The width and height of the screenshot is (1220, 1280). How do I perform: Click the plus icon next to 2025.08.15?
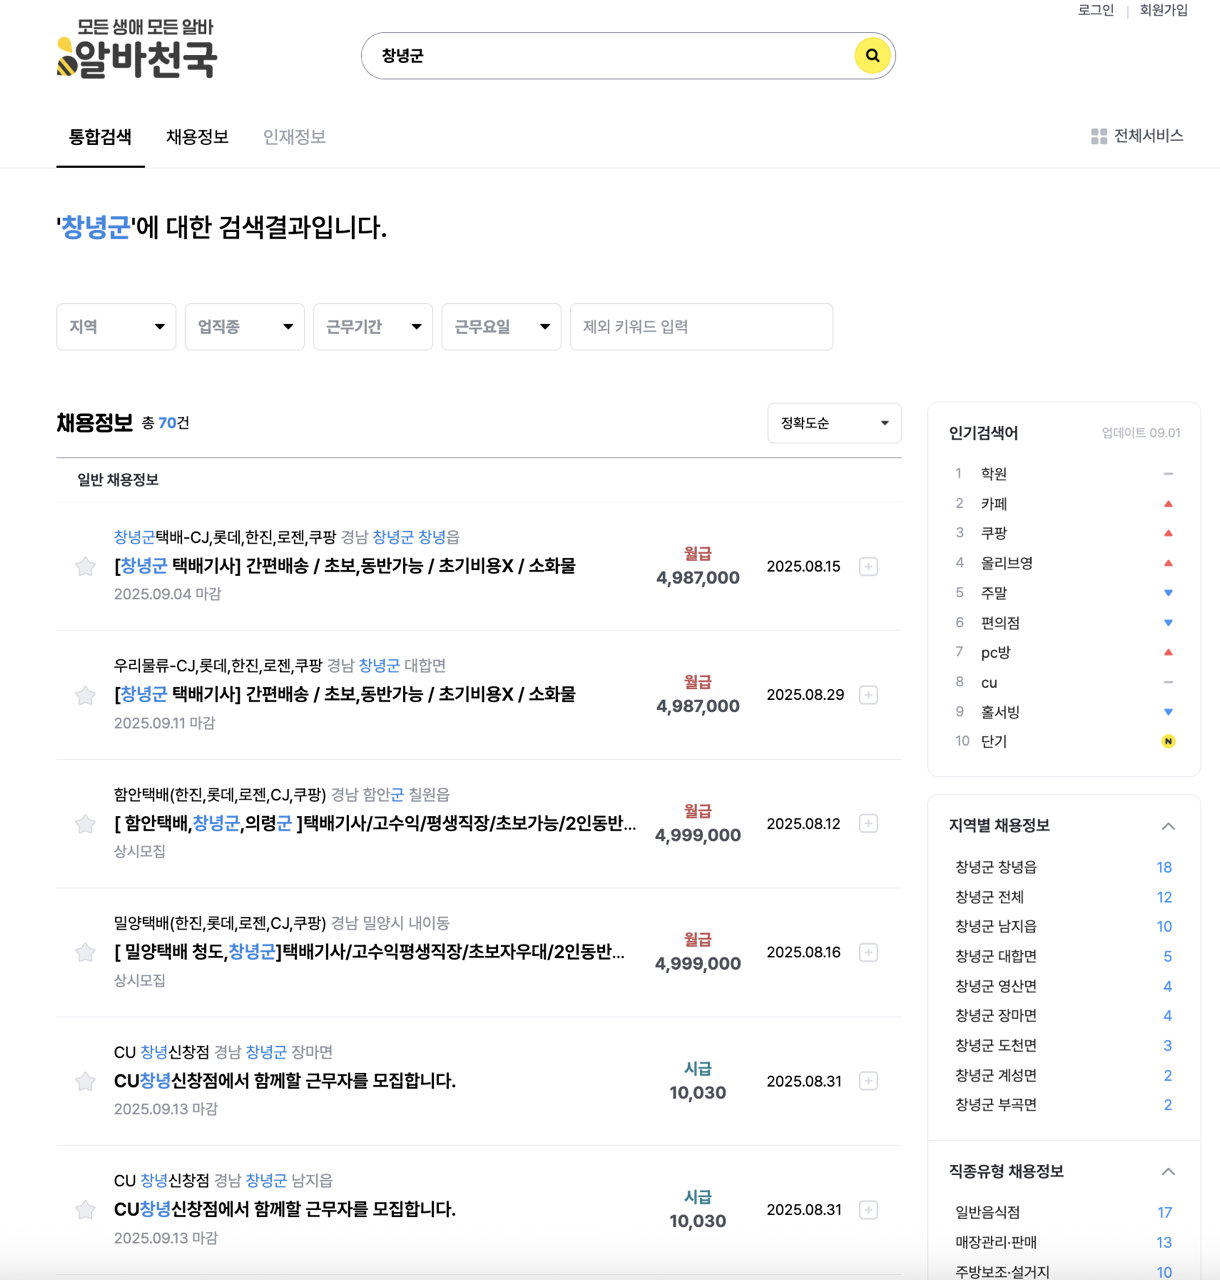[x=868, y=567]
